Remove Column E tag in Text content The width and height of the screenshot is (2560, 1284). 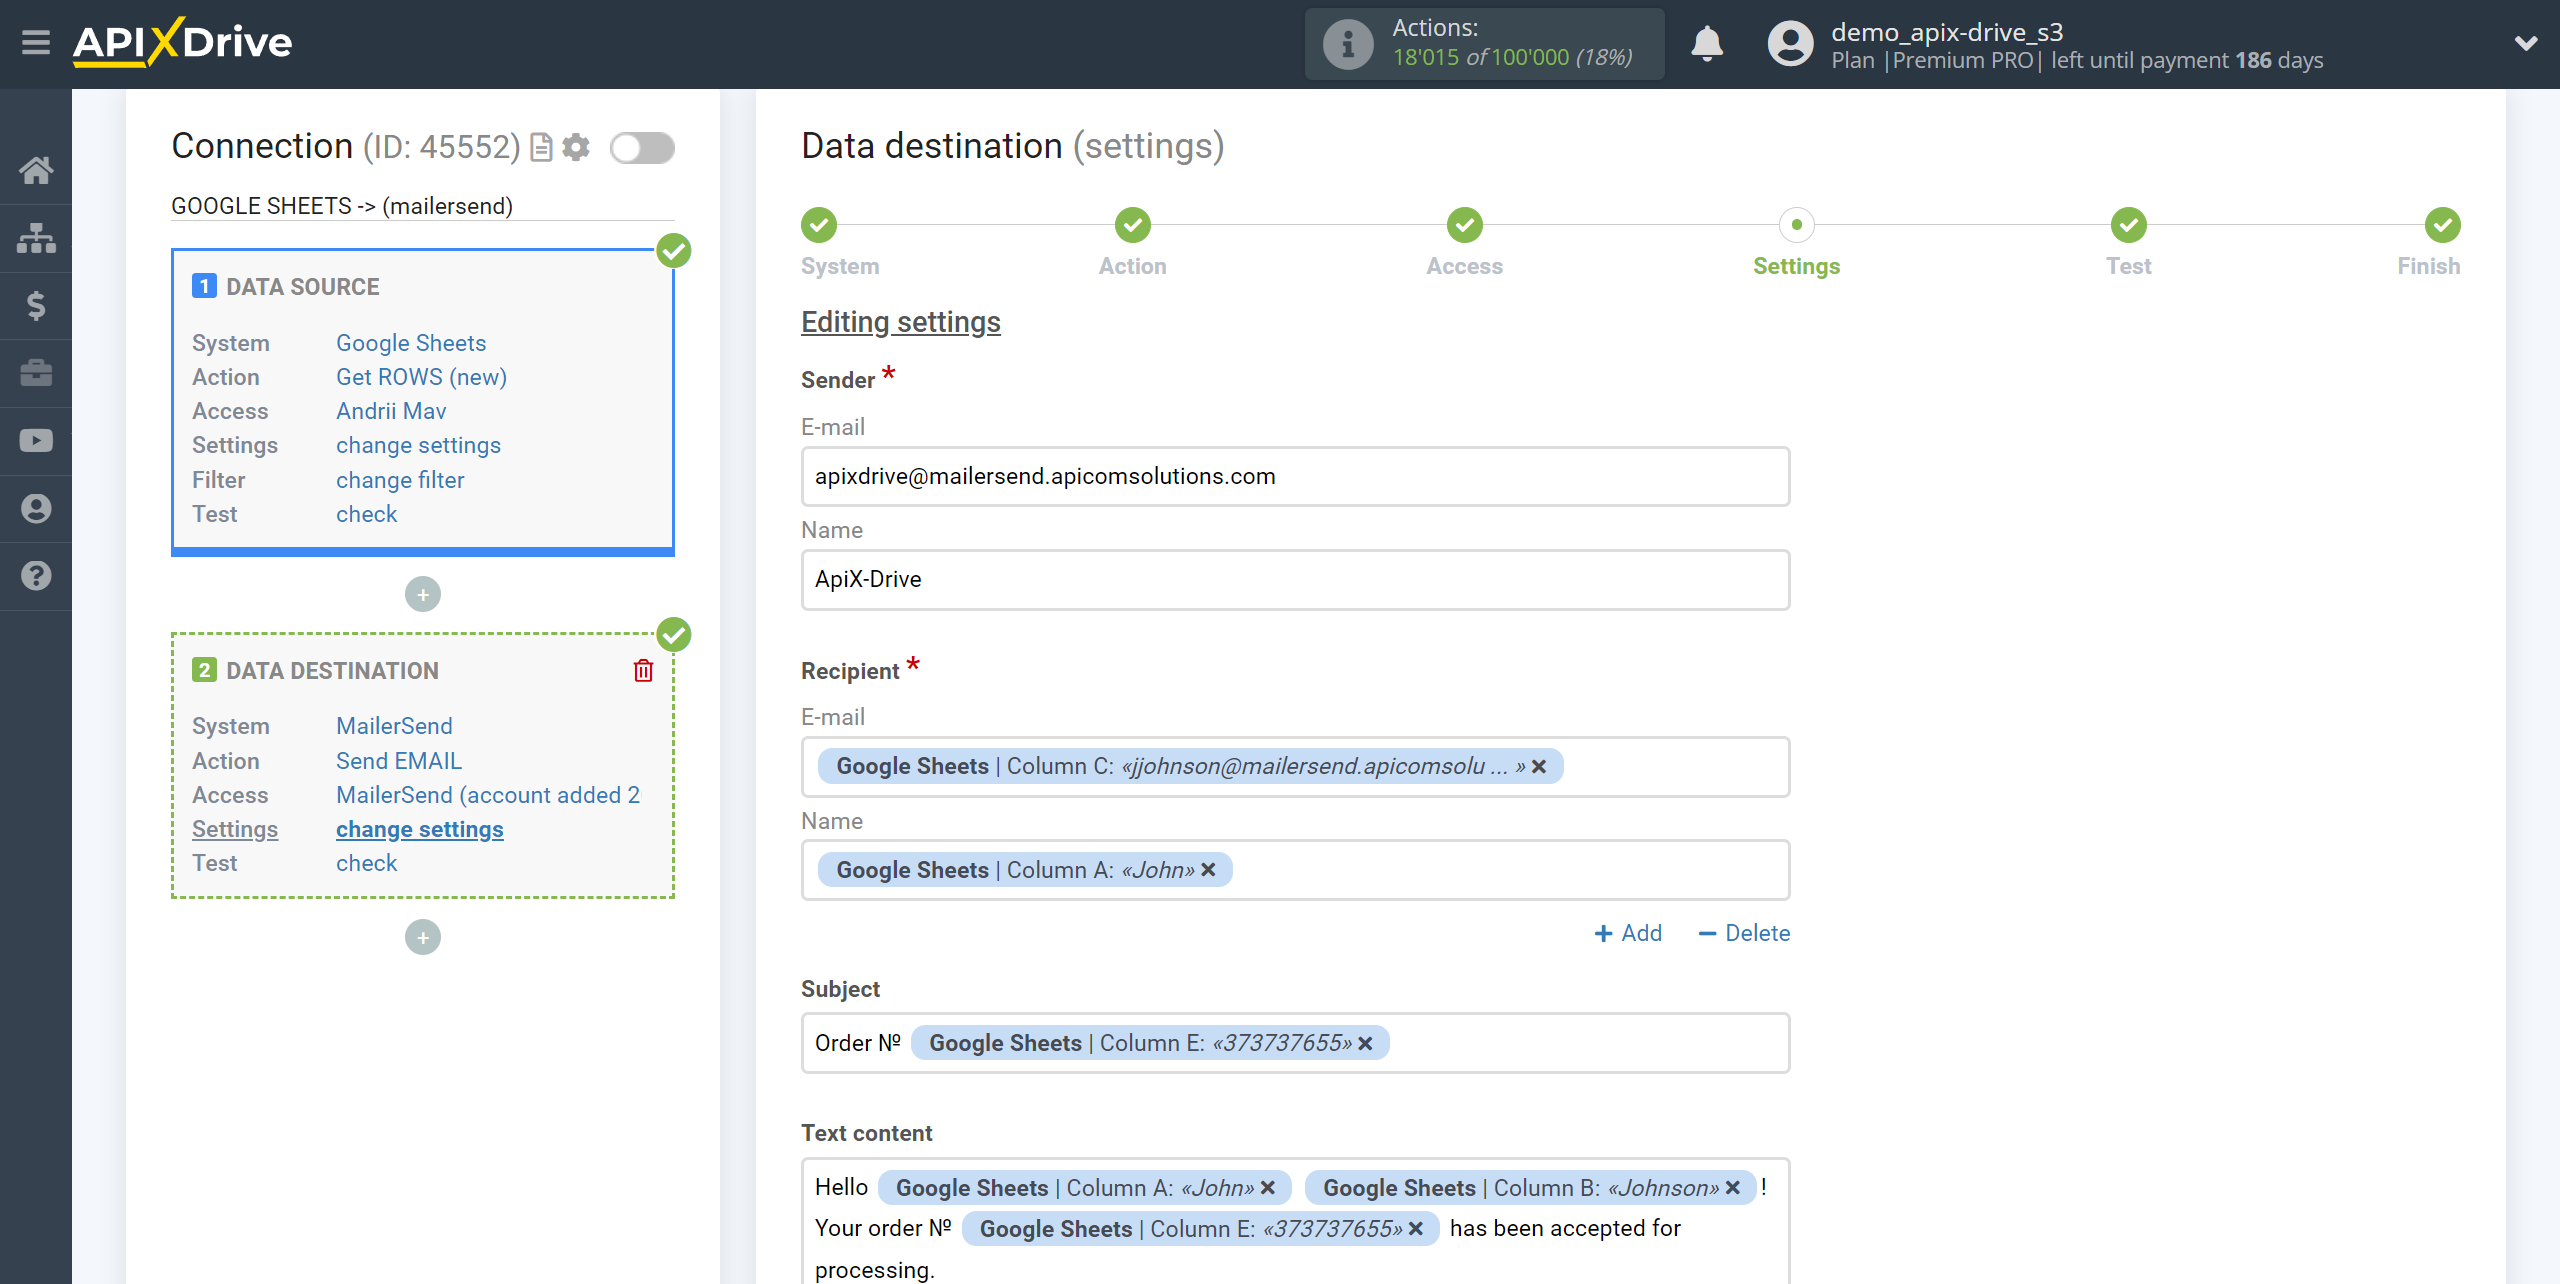pyautogui.click(x=1416, y=1229)
